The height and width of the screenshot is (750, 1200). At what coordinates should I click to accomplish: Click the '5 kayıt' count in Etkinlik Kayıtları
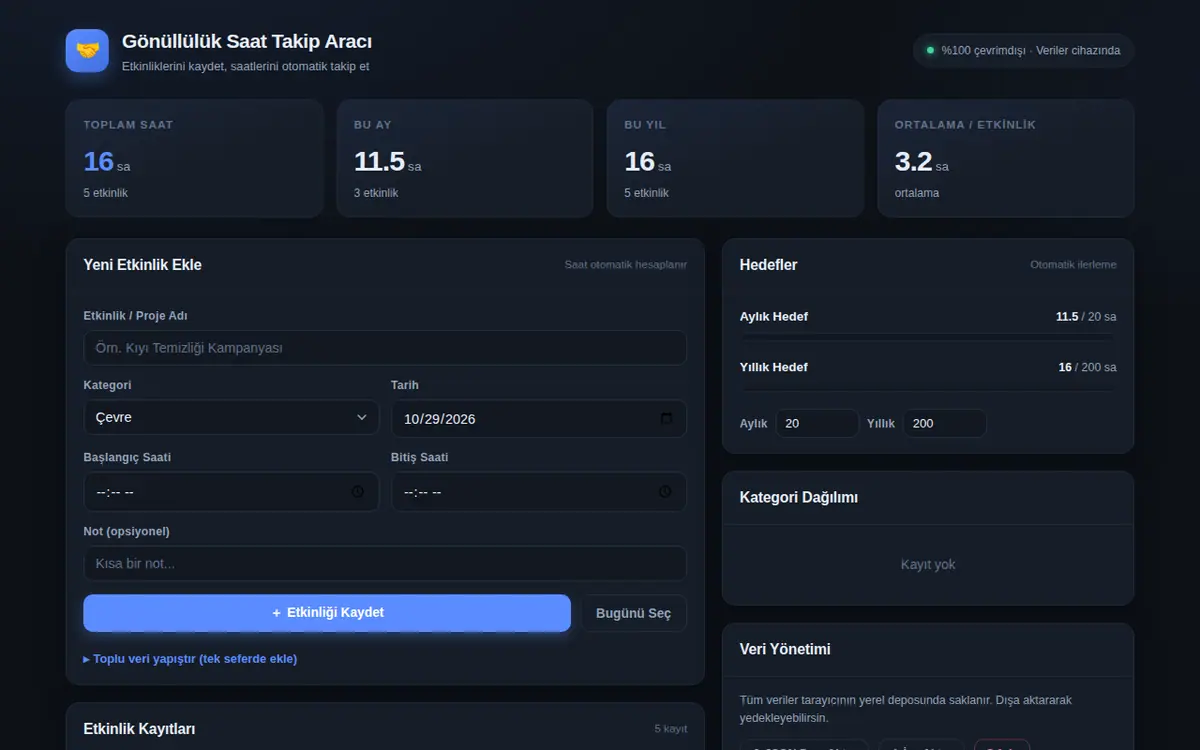tap(671, 729)
